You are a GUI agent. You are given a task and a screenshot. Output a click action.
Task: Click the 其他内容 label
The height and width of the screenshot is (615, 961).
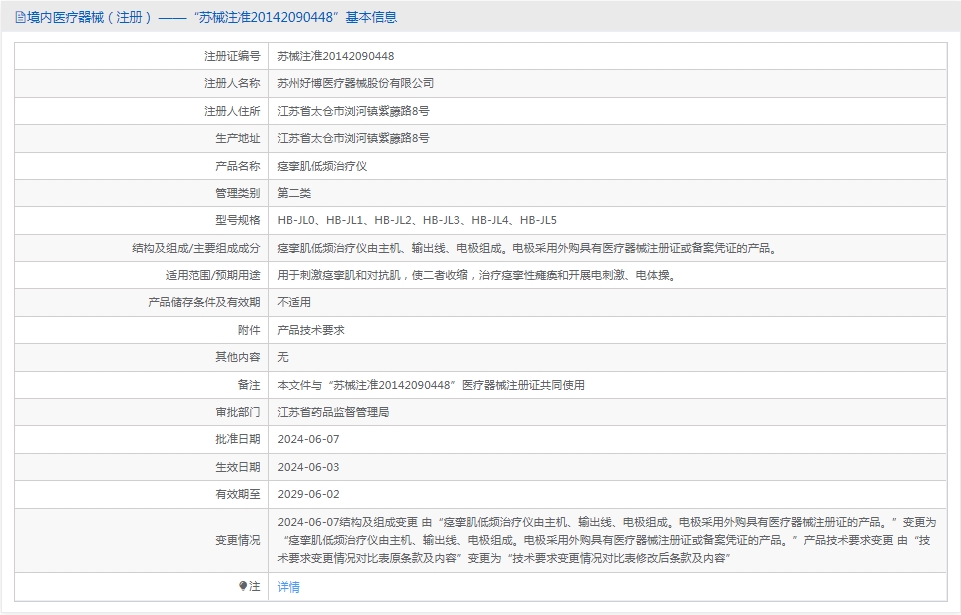238,357
